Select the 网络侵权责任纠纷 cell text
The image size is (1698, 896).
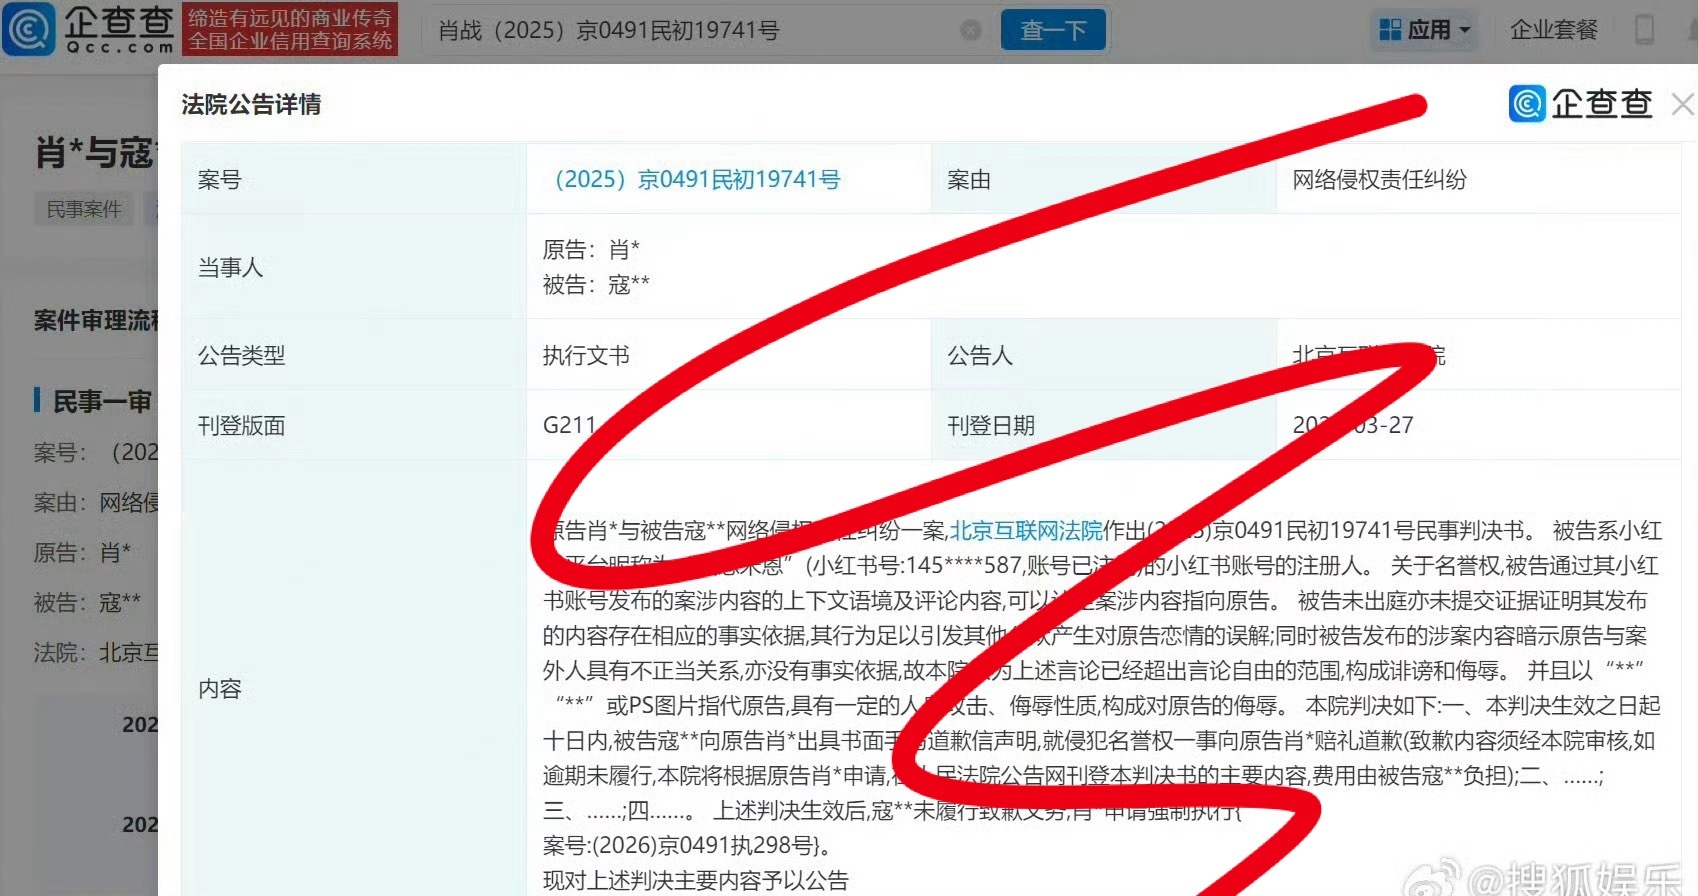coord(1379,179)
